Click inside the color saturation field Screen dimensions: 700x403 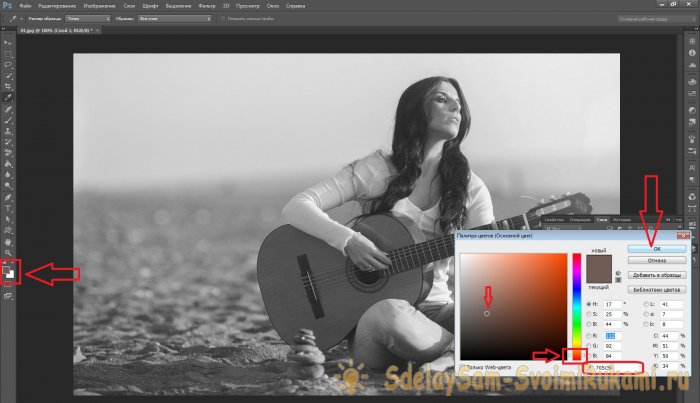click(514, 307)
